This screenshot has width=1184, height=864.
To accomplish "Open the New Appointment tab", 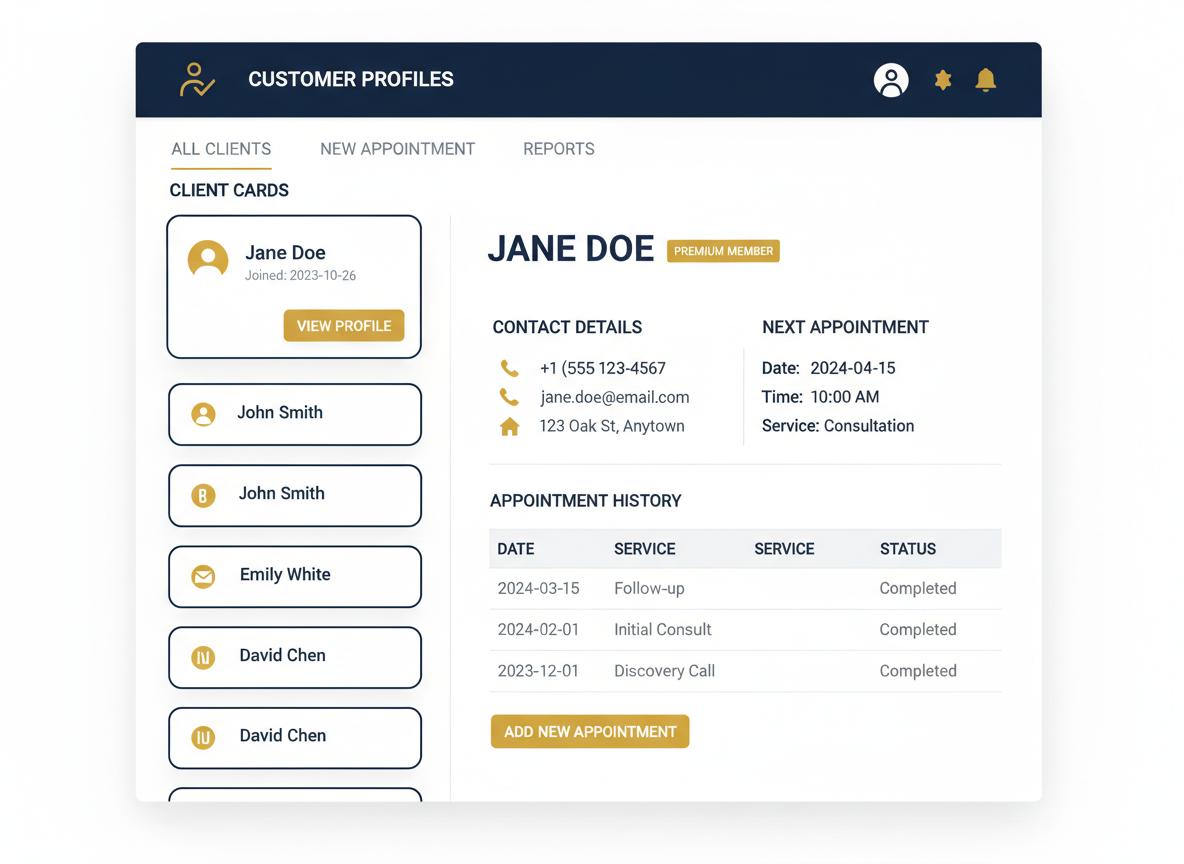I will coord(397,149).
